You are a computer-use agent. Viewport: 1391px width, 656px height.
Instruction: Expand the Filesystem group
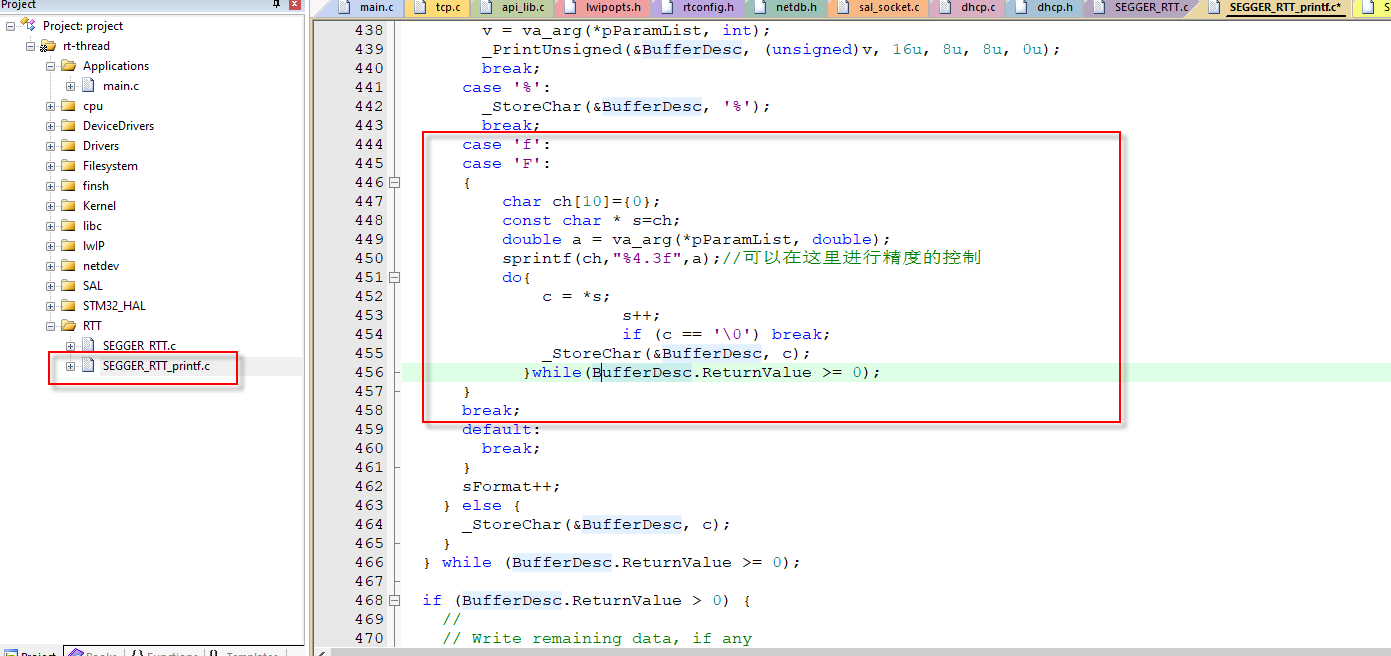coord(50,166)
